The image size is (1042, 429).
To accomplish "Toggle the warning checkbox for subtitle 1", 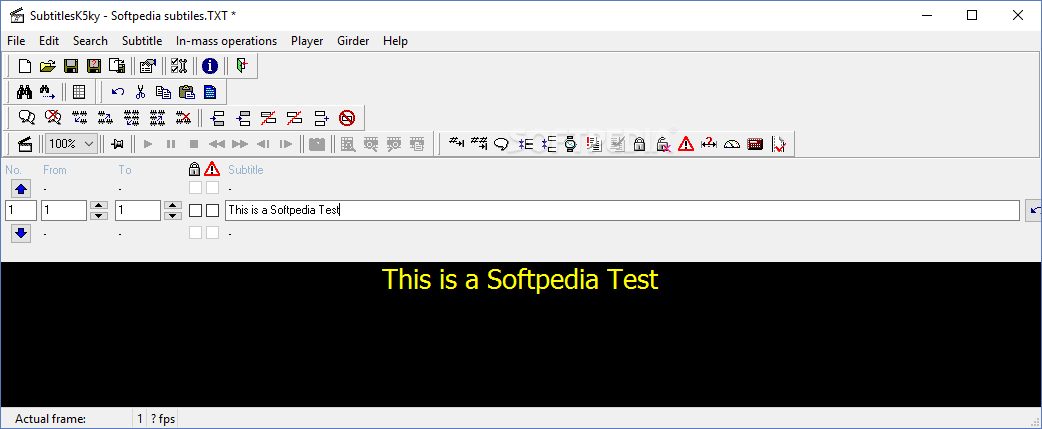I will [x=212, y=211].
